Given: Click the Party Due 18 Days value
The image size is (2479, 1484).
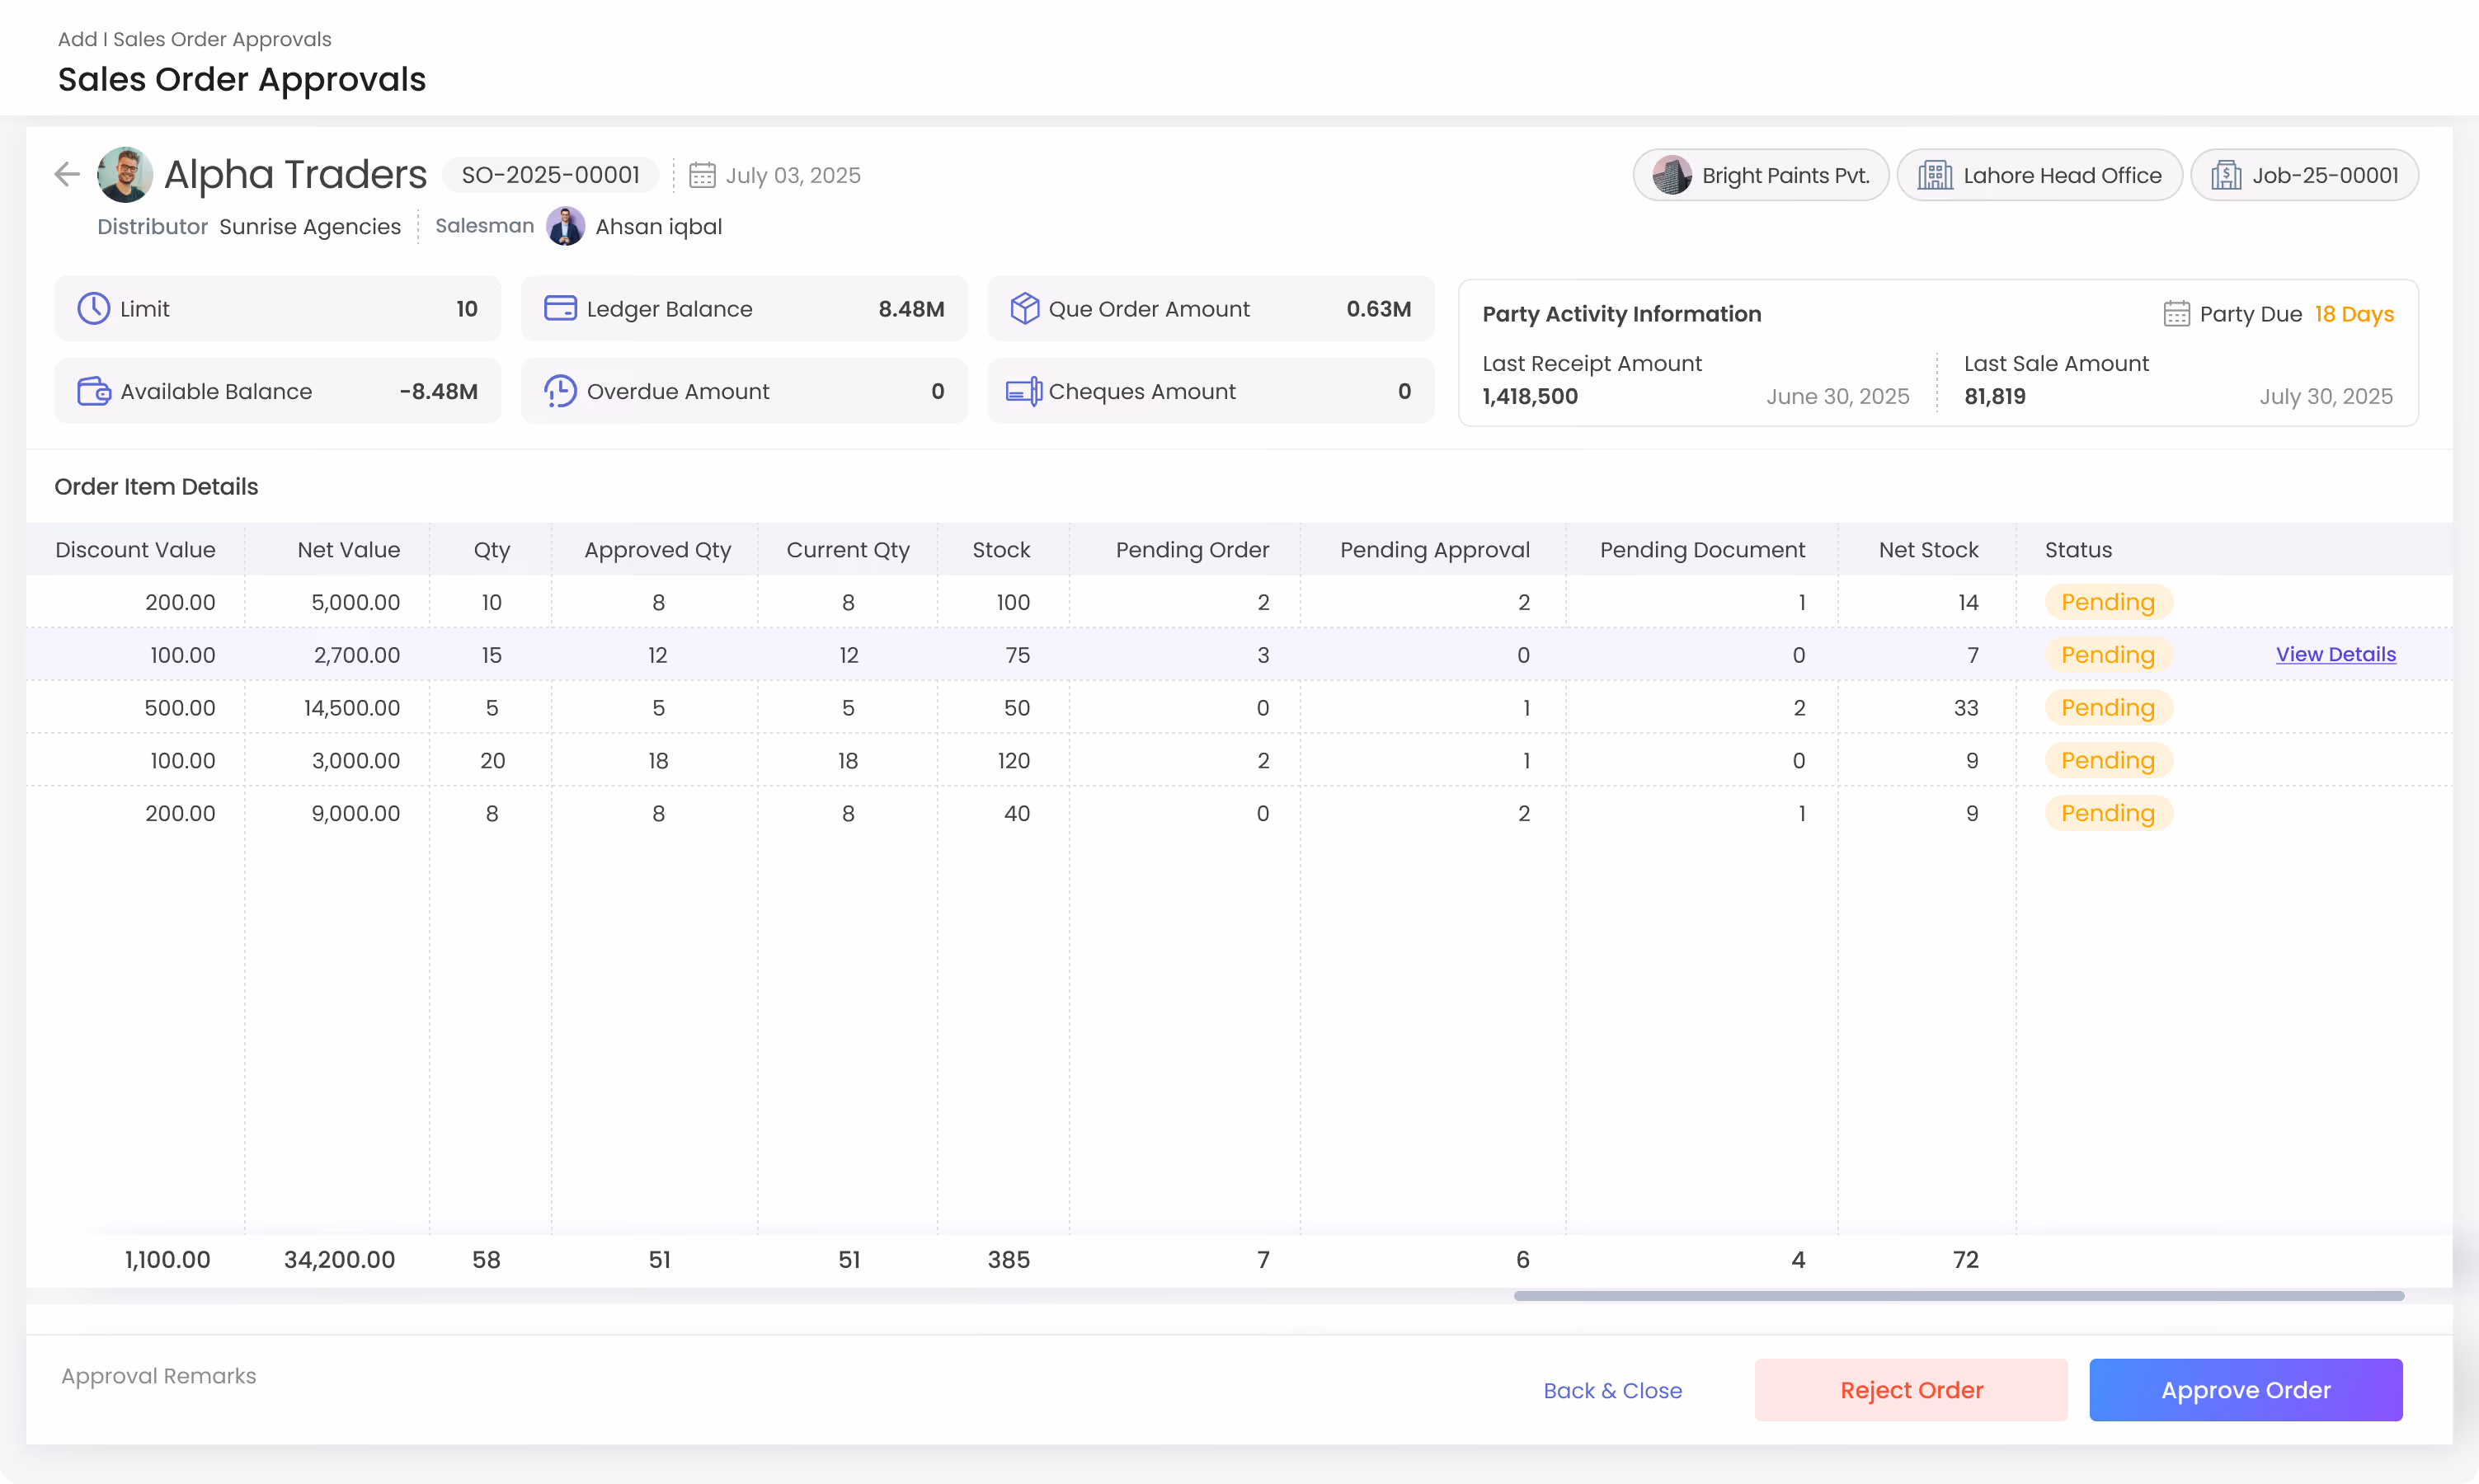Looking at the screenshot, I should click(x=2354, y=314).
